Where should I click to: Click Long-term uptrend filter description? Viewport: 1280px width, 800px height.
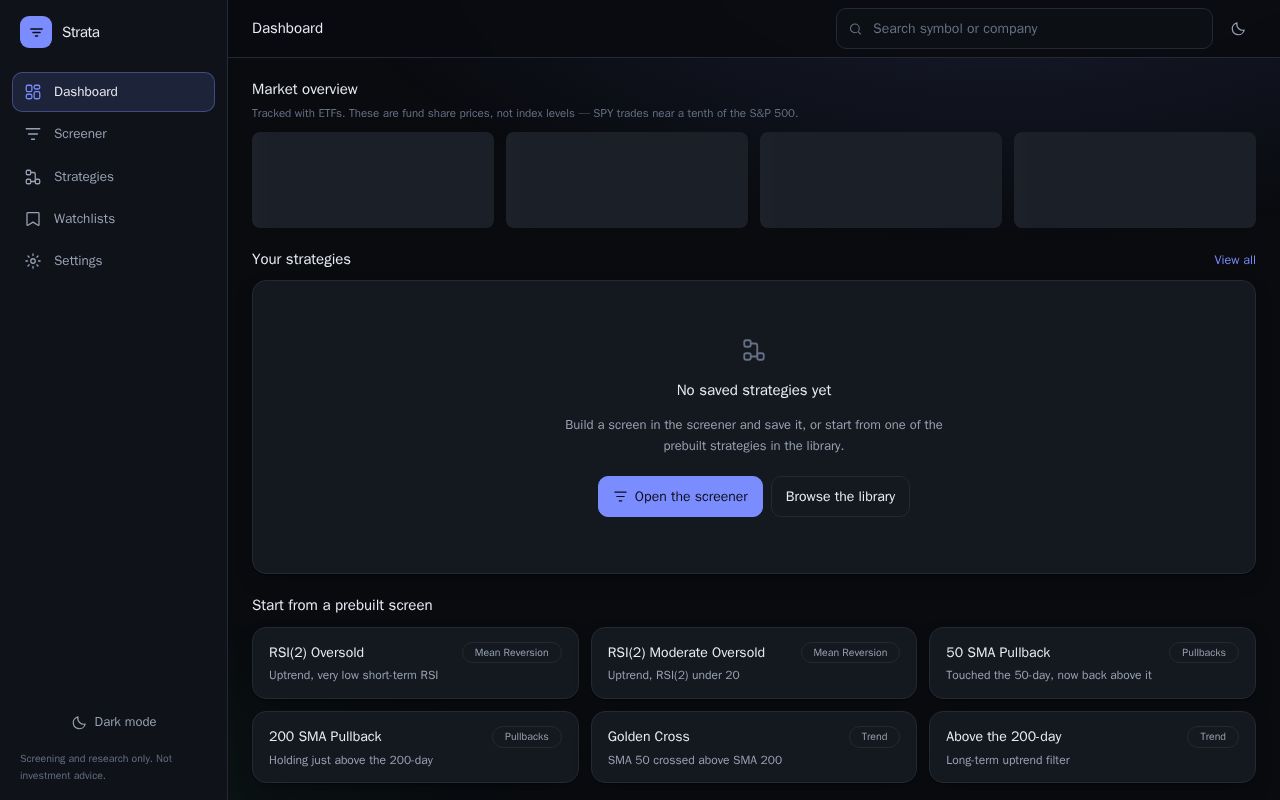[1008, 760]
